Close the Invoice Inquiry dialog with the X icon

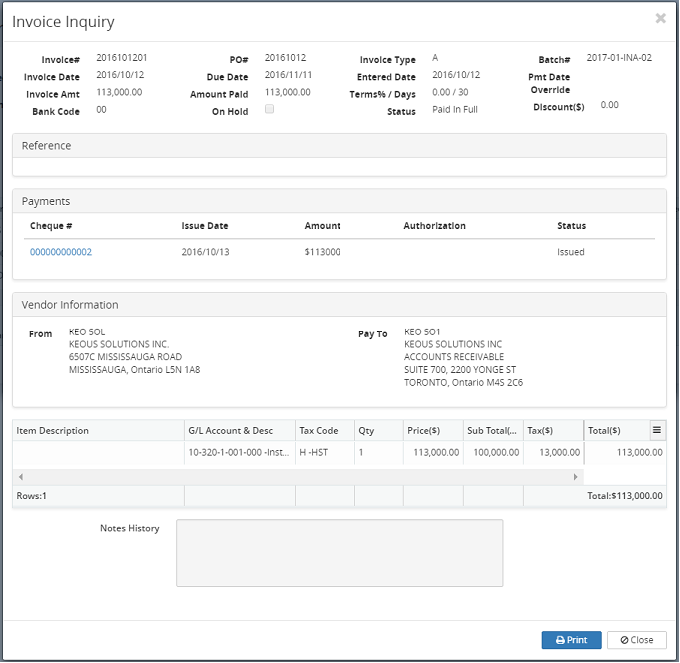pyautogui.click(x=660, y=18)
